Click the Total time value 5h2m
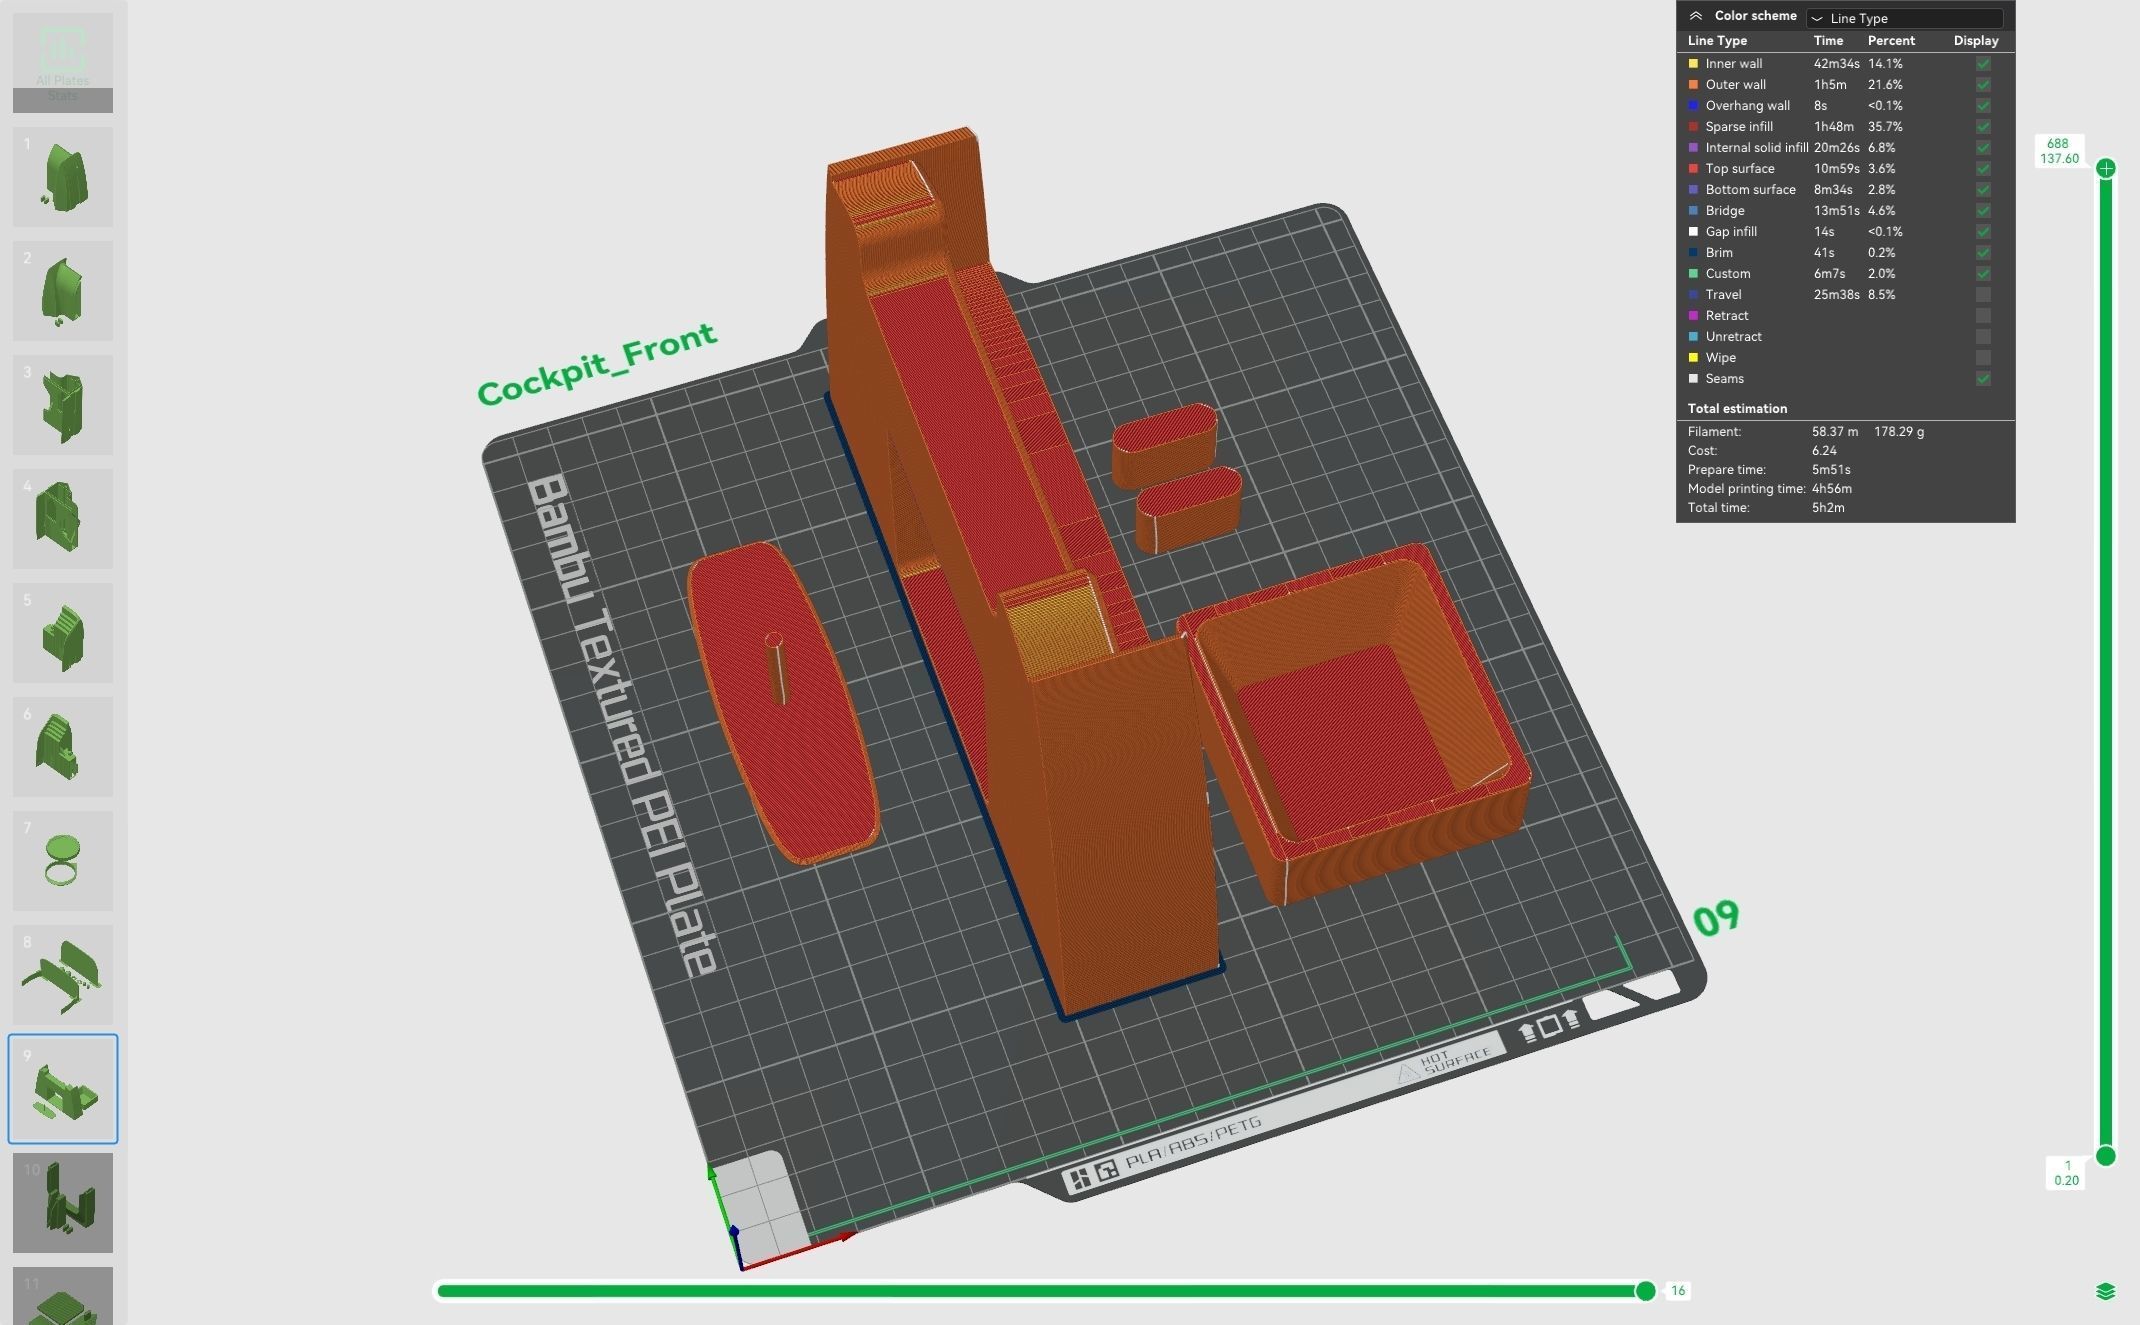Image resolution: width=2140 pixels, height=1325 pixels. [1828, 508]
